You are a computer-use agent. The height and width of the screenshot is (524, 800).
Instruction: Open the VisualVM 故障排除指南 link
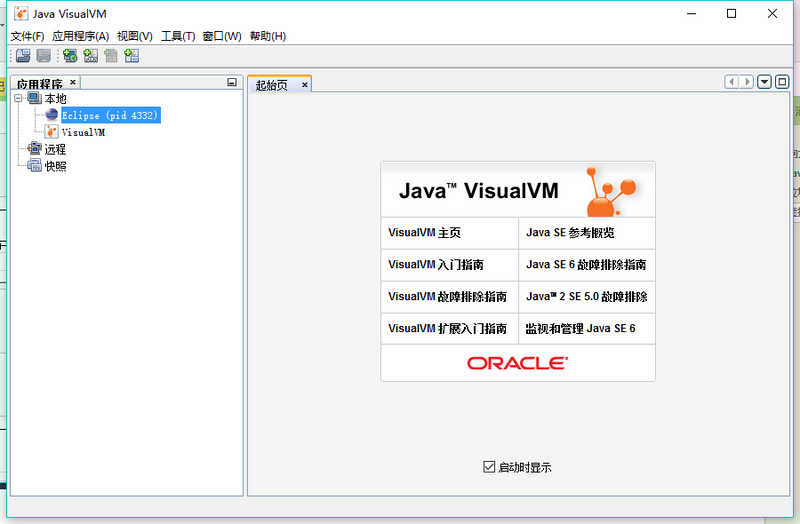[x=447, y=296]
